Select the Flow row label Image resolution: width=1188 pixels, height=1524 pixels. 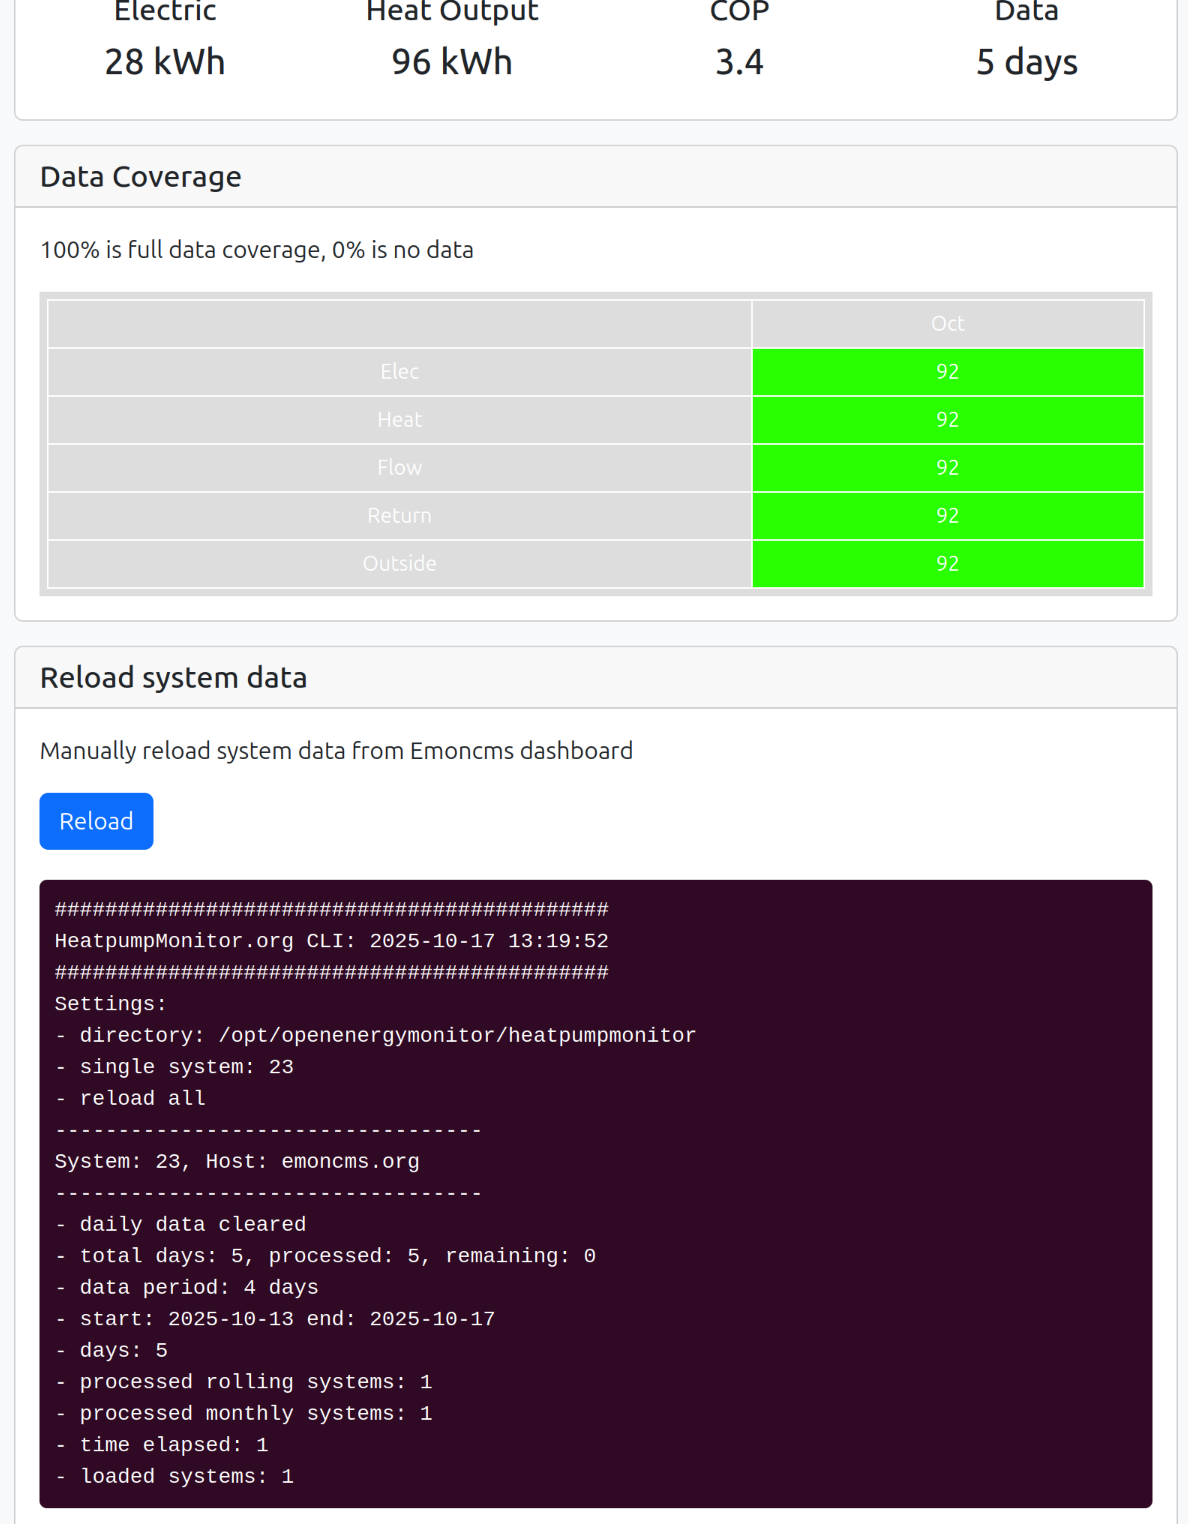point(399,468)
